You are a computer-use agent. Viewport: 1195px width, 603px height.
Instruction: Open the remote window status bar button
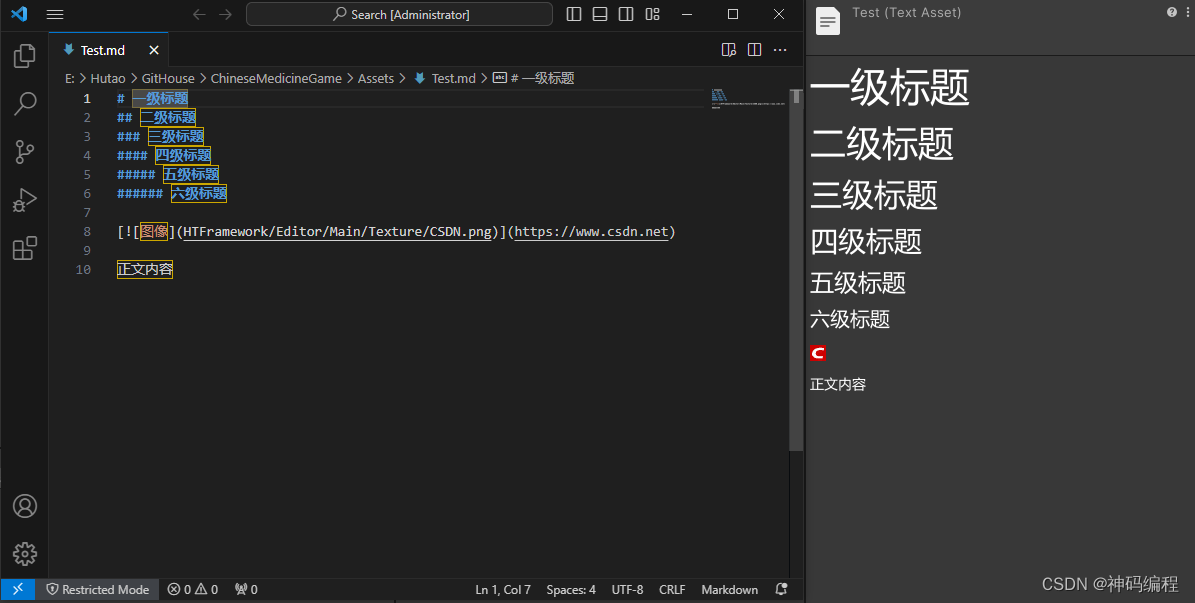(x=18, y=589)
